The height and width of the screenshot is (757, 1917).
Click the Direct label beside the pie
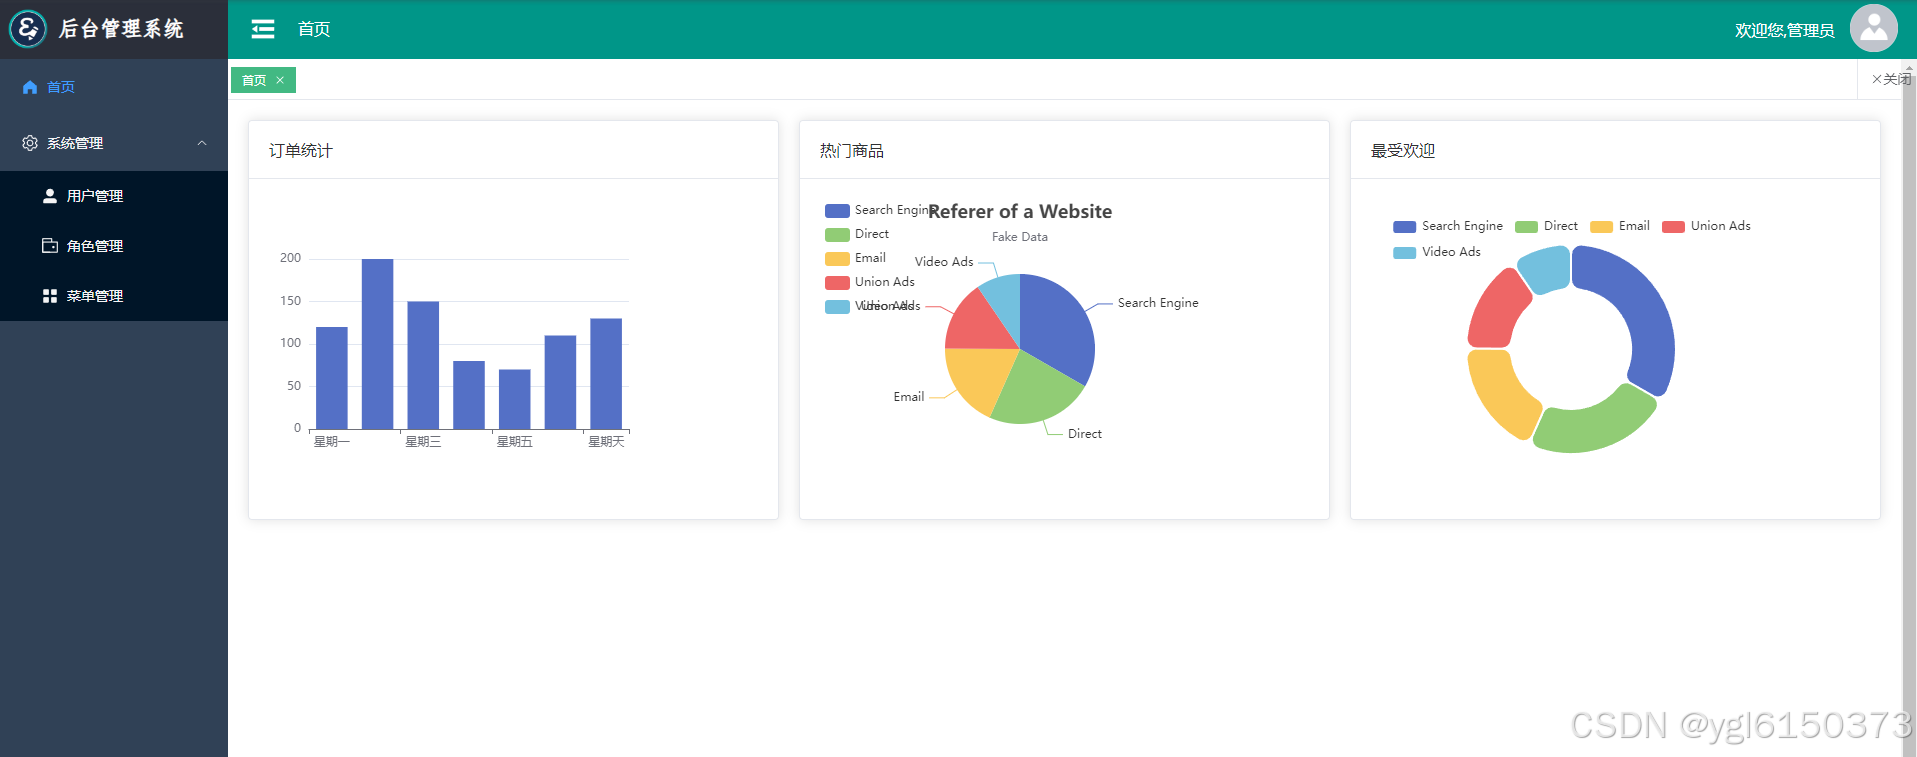1085,434
